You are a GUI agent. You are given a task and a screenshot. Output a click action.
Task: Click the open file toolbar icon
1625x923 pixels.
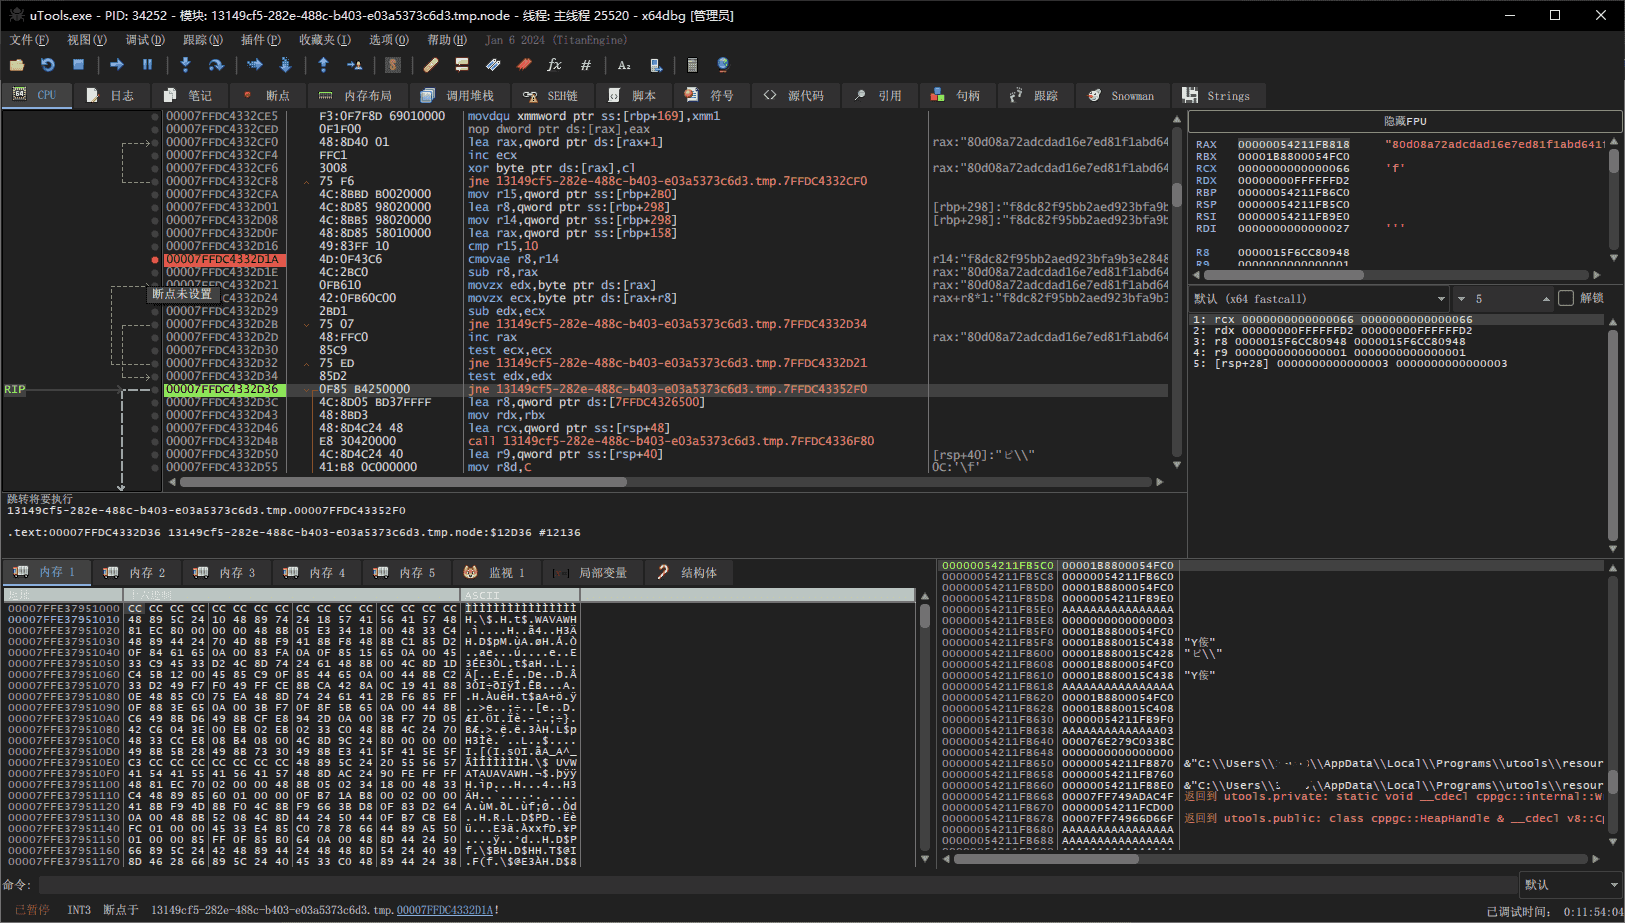pyautogui.click(x=17, y=65)
